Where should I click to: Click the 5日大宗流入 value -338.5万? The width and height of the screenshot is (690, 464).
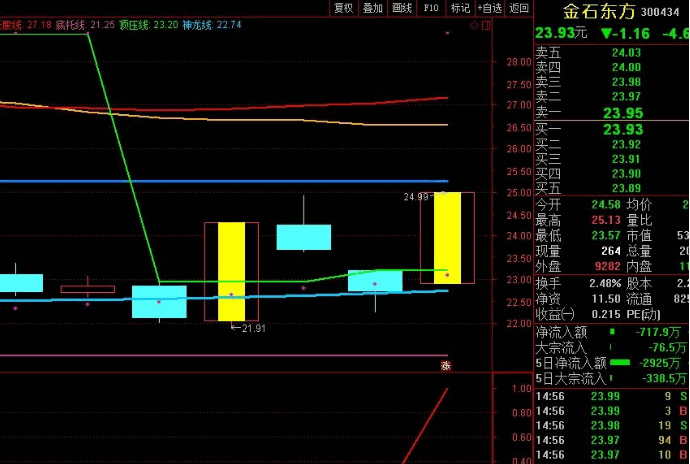(x=664, y=379)
